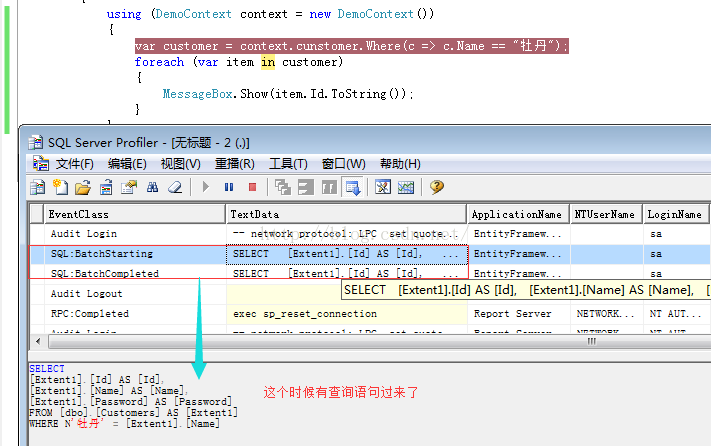This screenshot has width=711, height=446.
Task: Select the RPC:Completed event row
Action: click(x=370, y=314)
